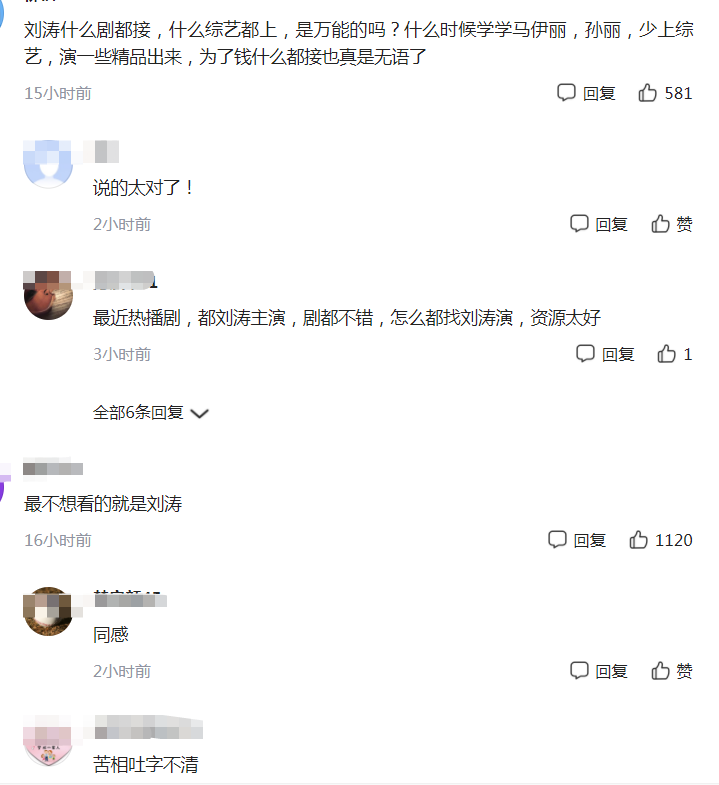Open avatar of "最近热播剧" commenter

pos(48,295)
